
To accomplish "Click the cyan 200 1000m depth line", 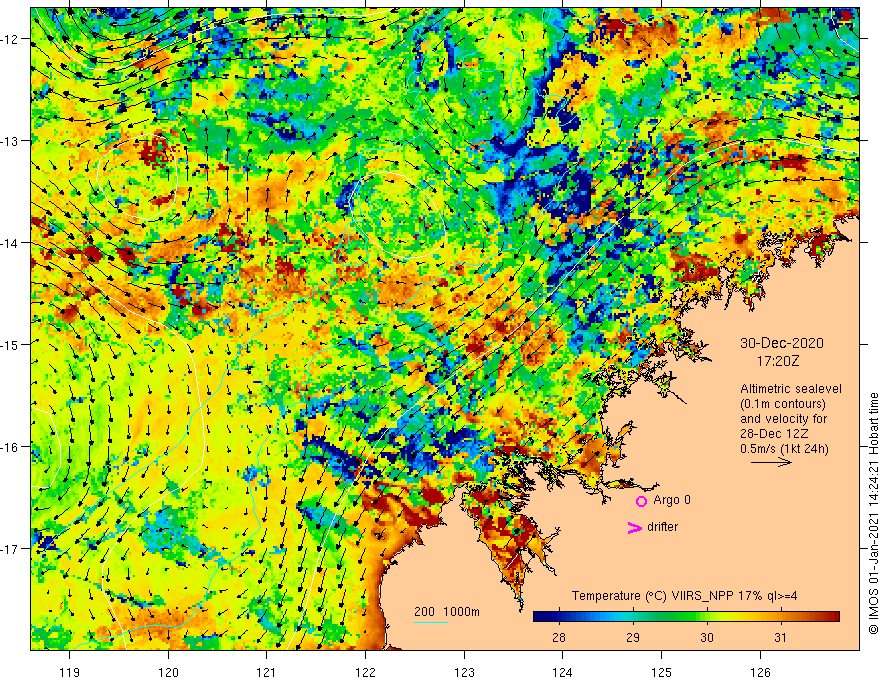I will 430,622.
